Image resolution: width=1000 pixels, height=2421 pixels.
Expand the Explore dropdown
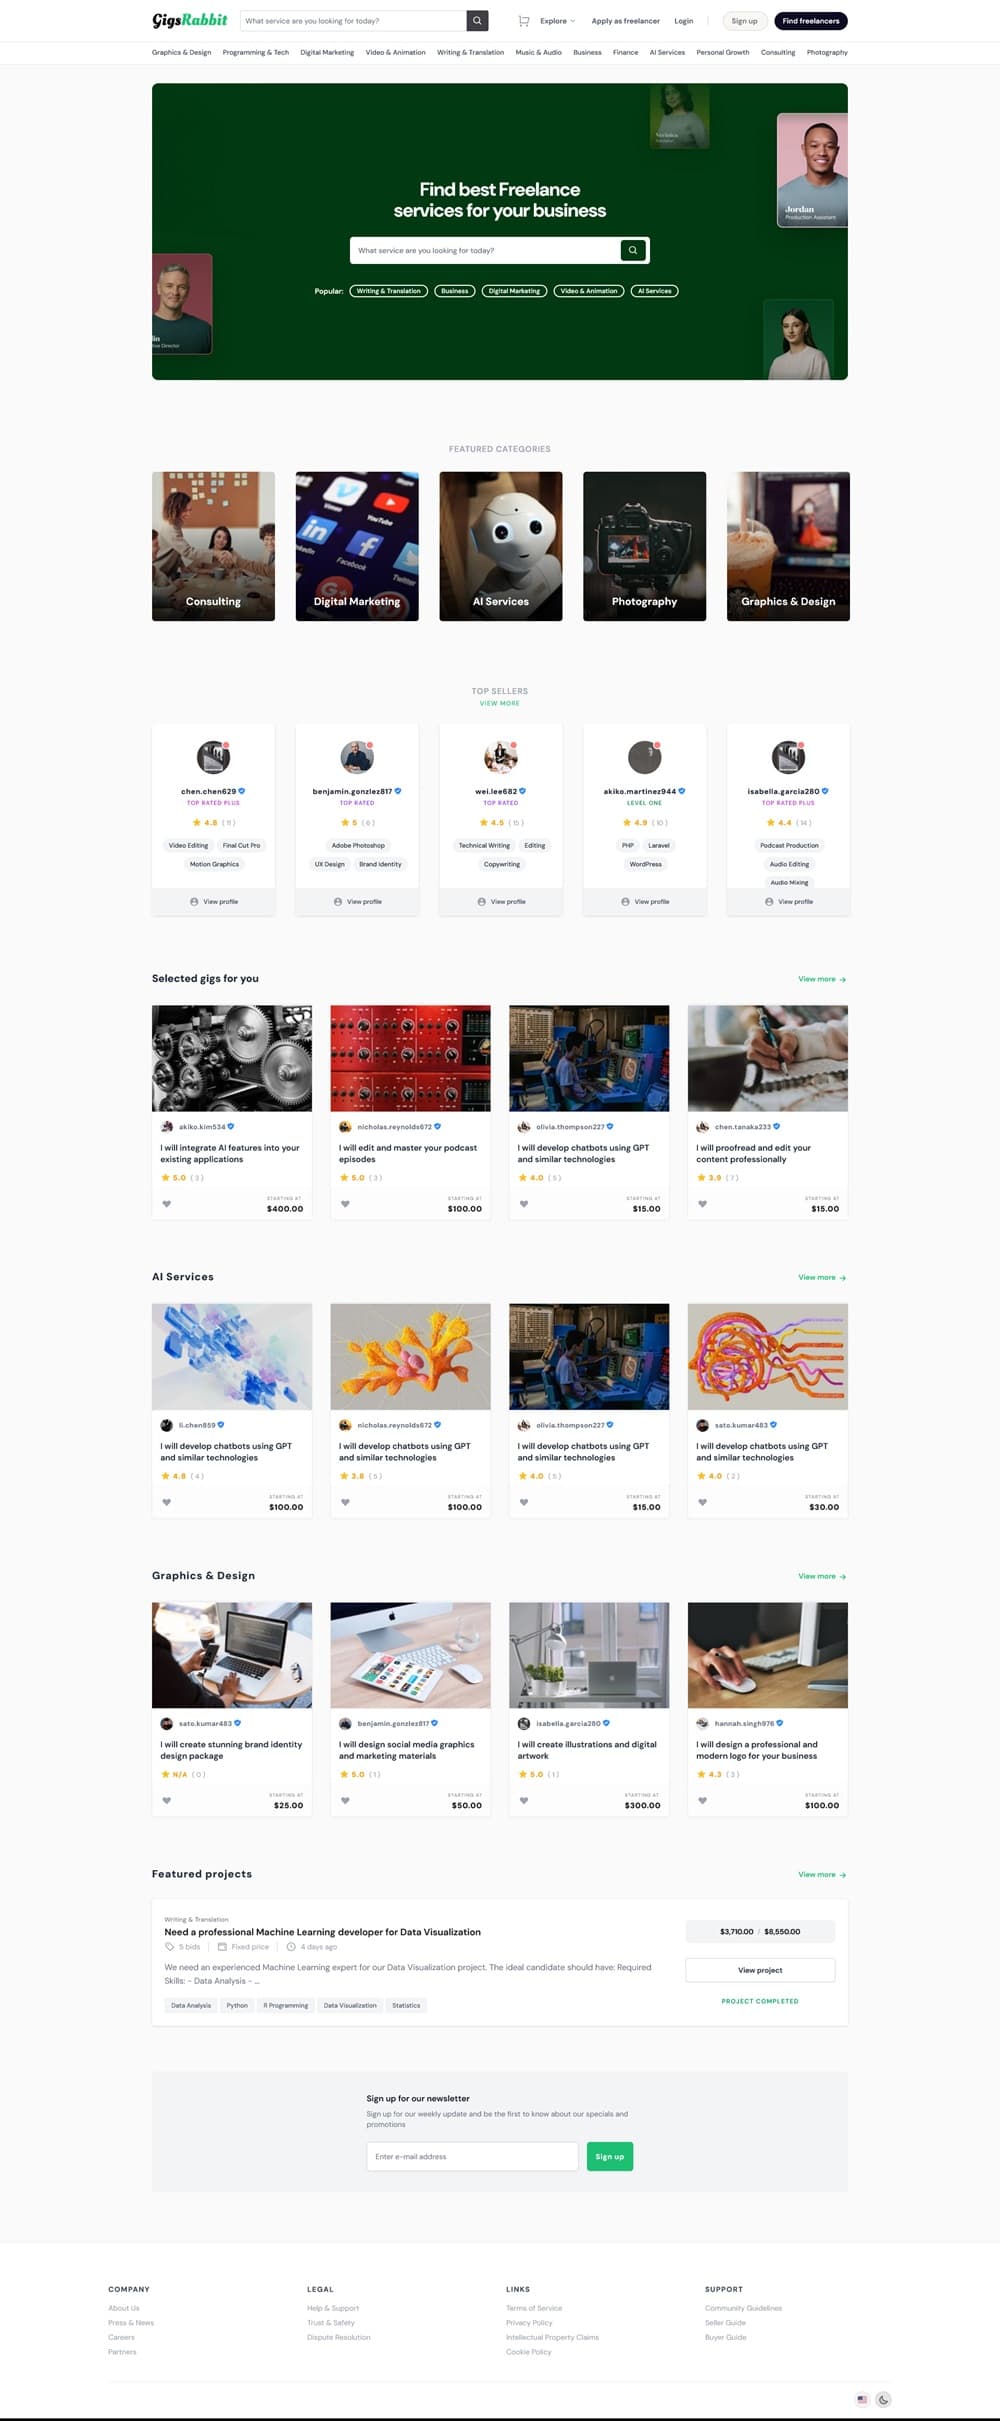click(x=558, y=21)
